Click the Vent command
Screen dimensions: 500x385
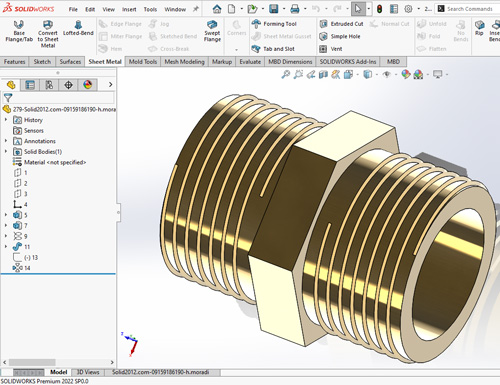(331, 49)
